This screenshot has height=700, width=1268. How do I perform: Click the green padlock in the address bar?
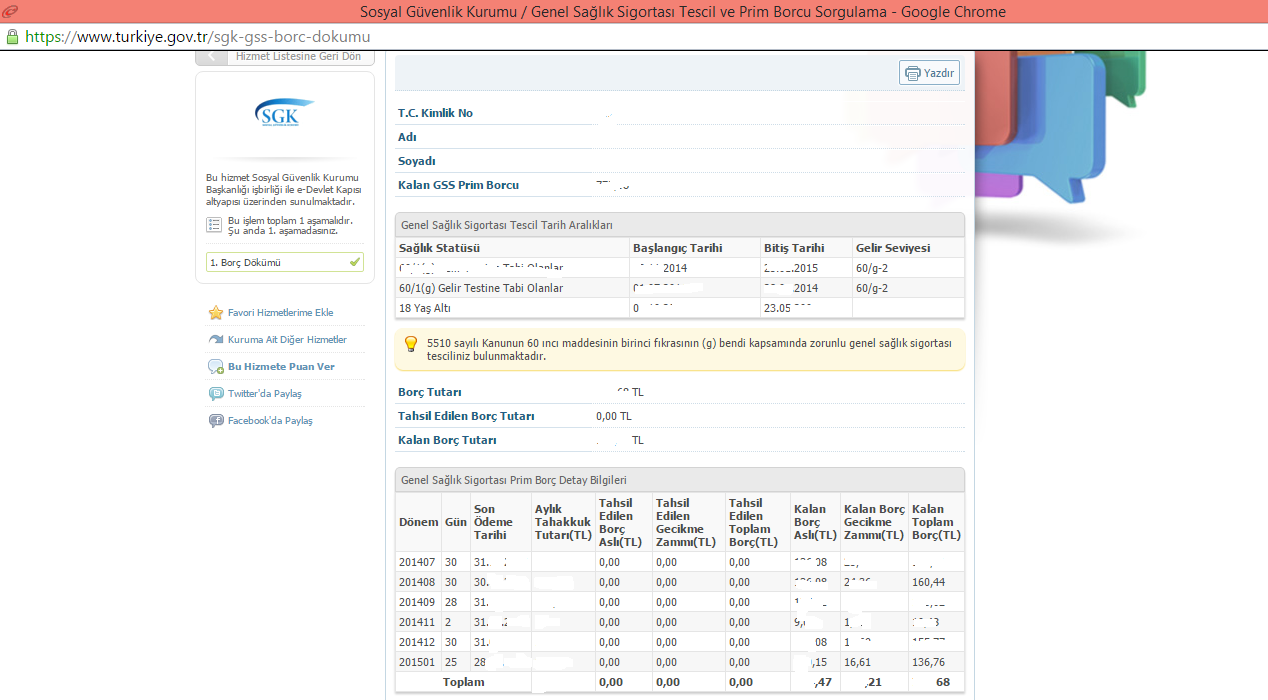pyautogui.click(x=12, y=37)
